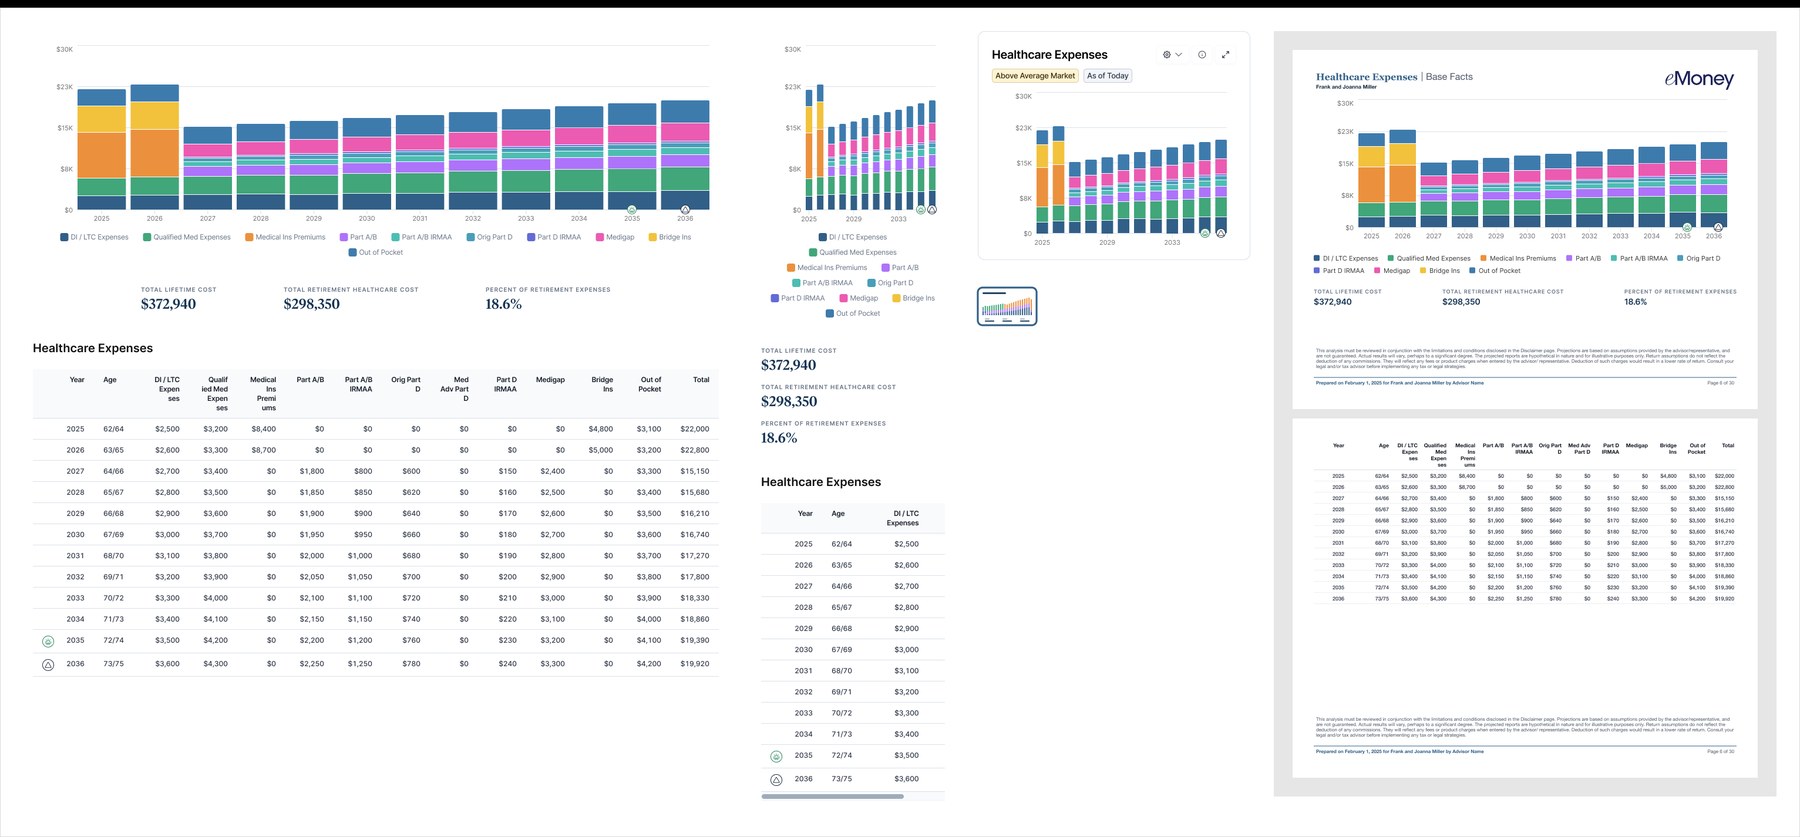Toggle Part A/B IRMAA in wide chart legend

click(x=422, y=237)
